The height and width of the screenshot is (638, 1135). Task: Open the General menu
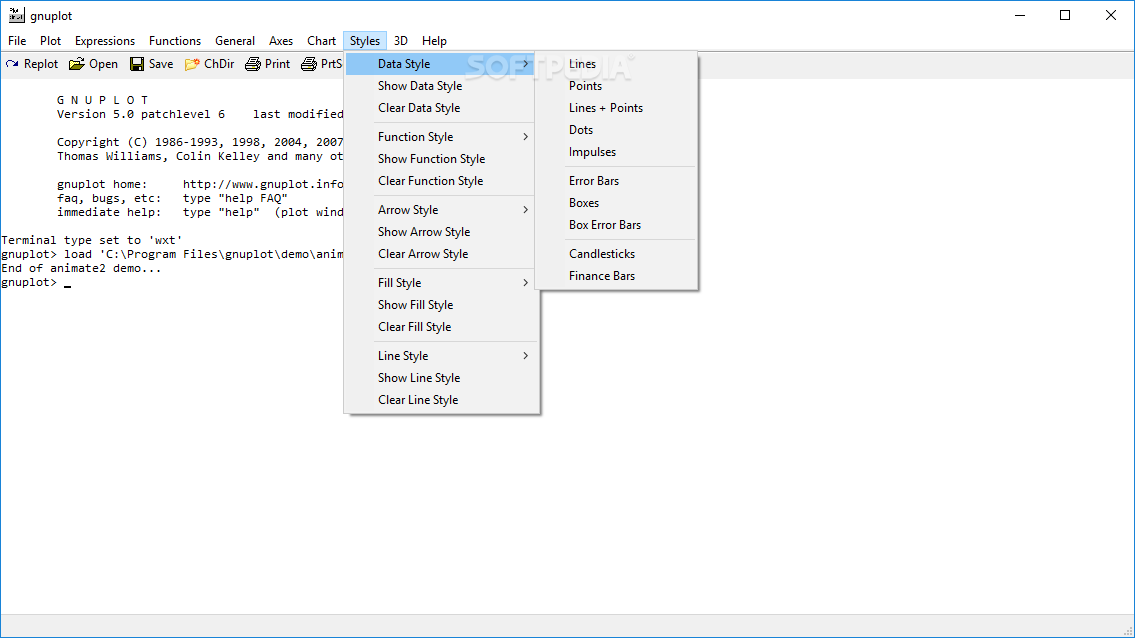pyautogui.click(x=235, y=41)
